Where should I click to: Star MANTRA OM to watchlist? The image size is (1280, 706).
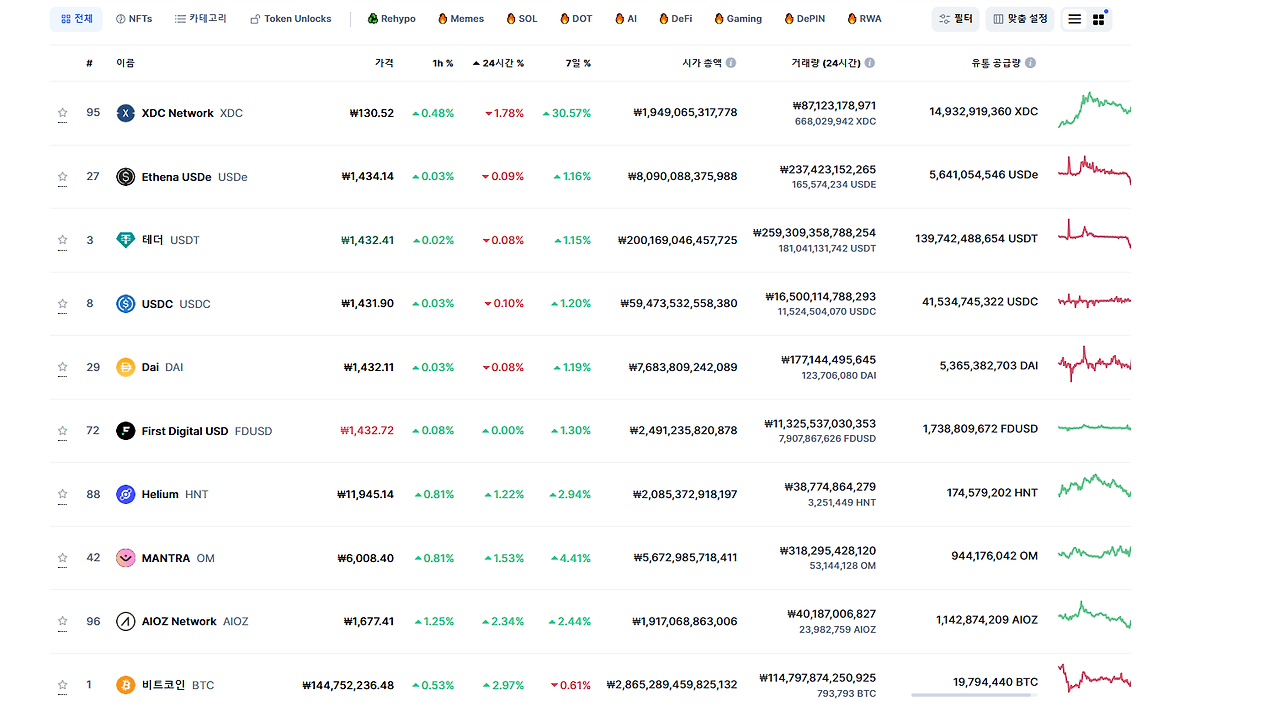(63, 558)
